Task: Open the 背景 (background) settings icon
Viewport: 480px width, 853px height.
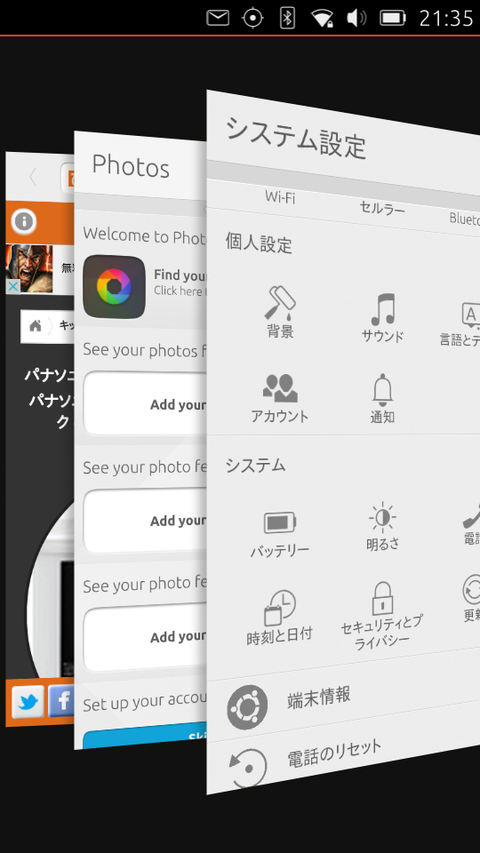Action: (280, 312)
